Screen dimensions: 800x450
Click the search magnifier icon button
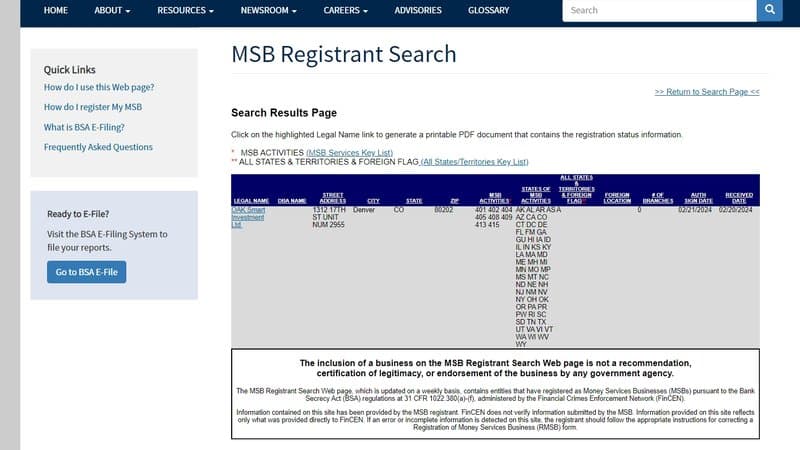[769, 10]
